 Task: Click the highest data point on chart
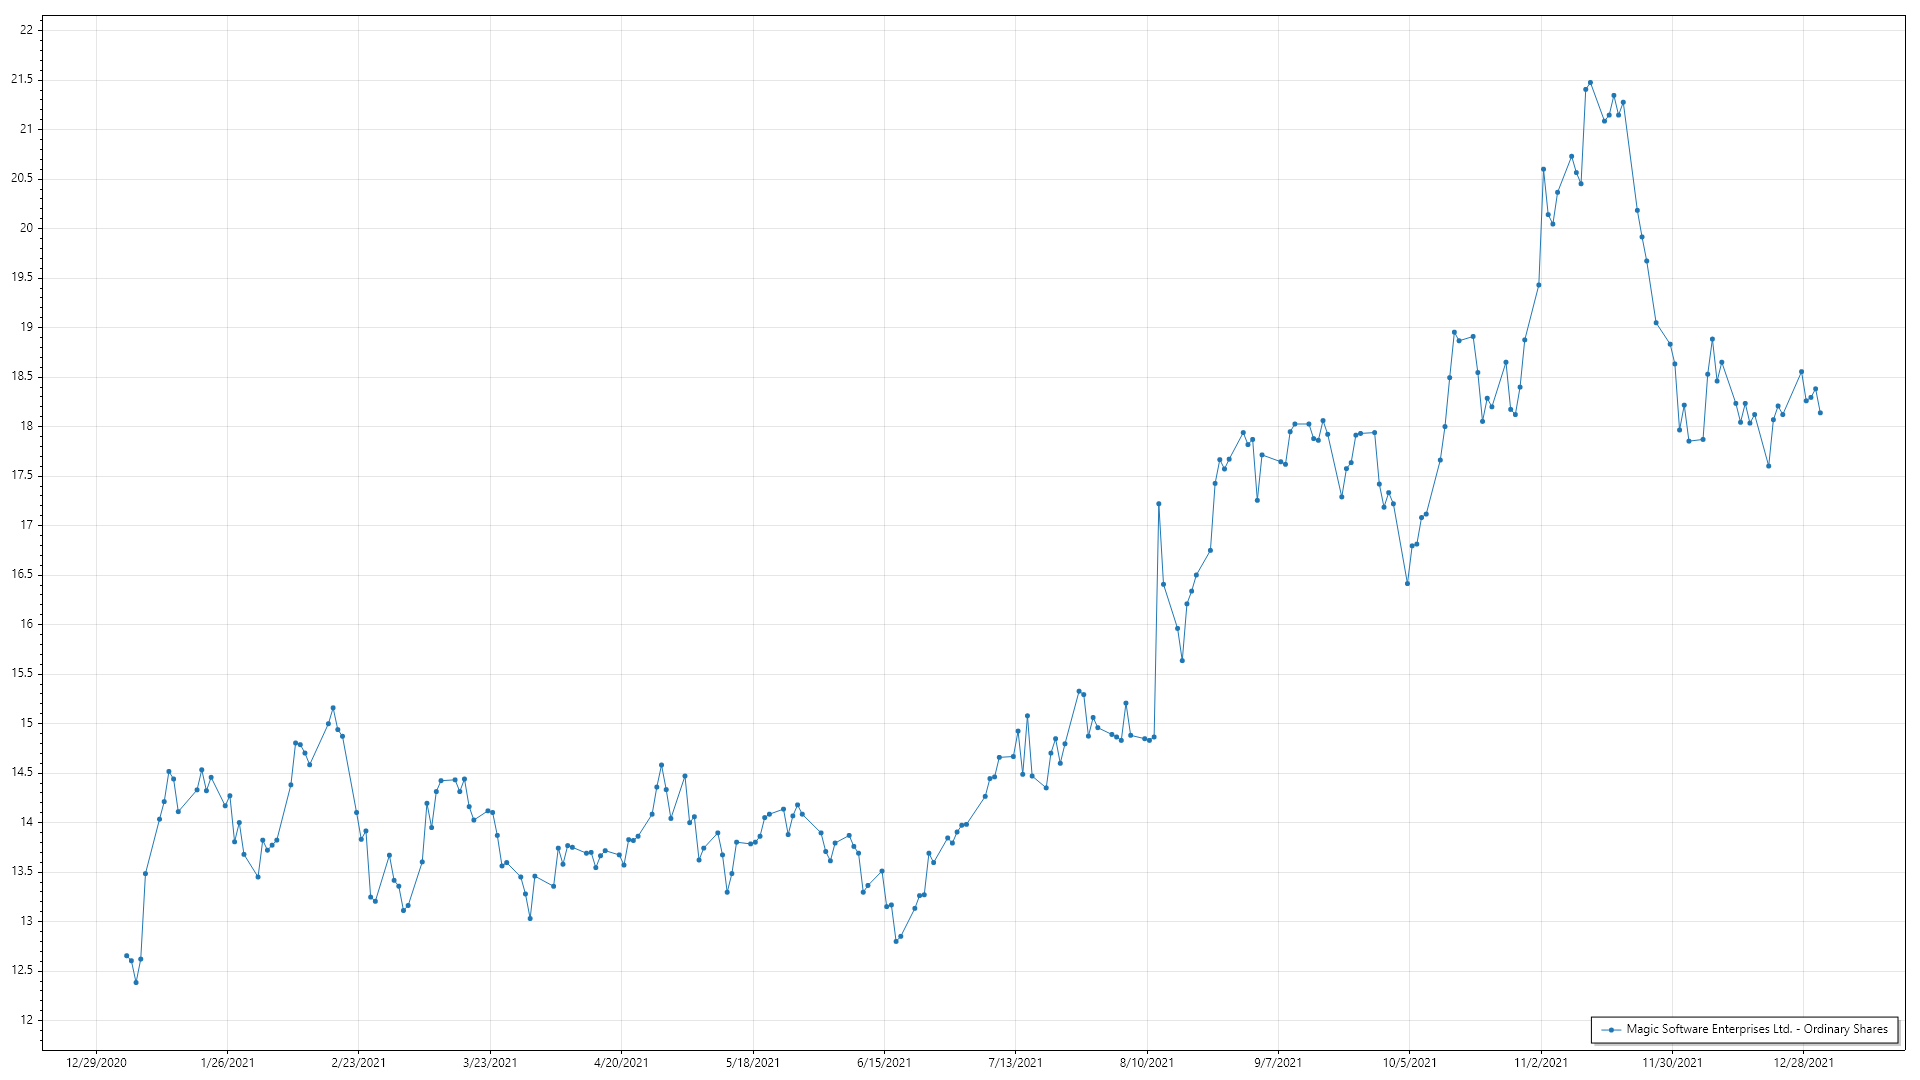click(1590, 83)
